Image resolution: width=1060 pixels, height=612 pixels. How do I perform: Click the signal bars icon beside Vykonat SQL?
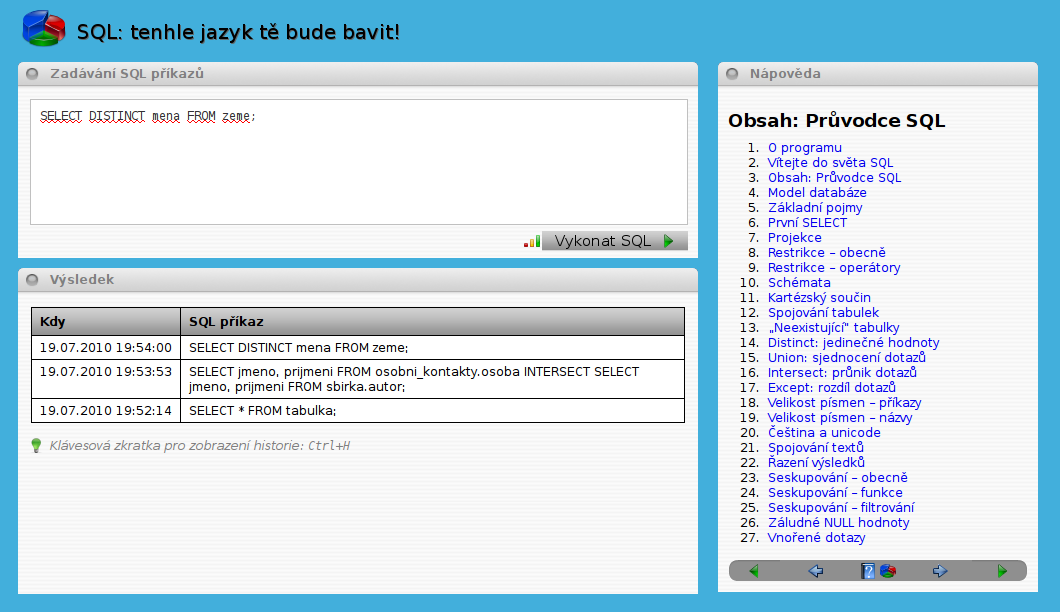tap(532, 241)
